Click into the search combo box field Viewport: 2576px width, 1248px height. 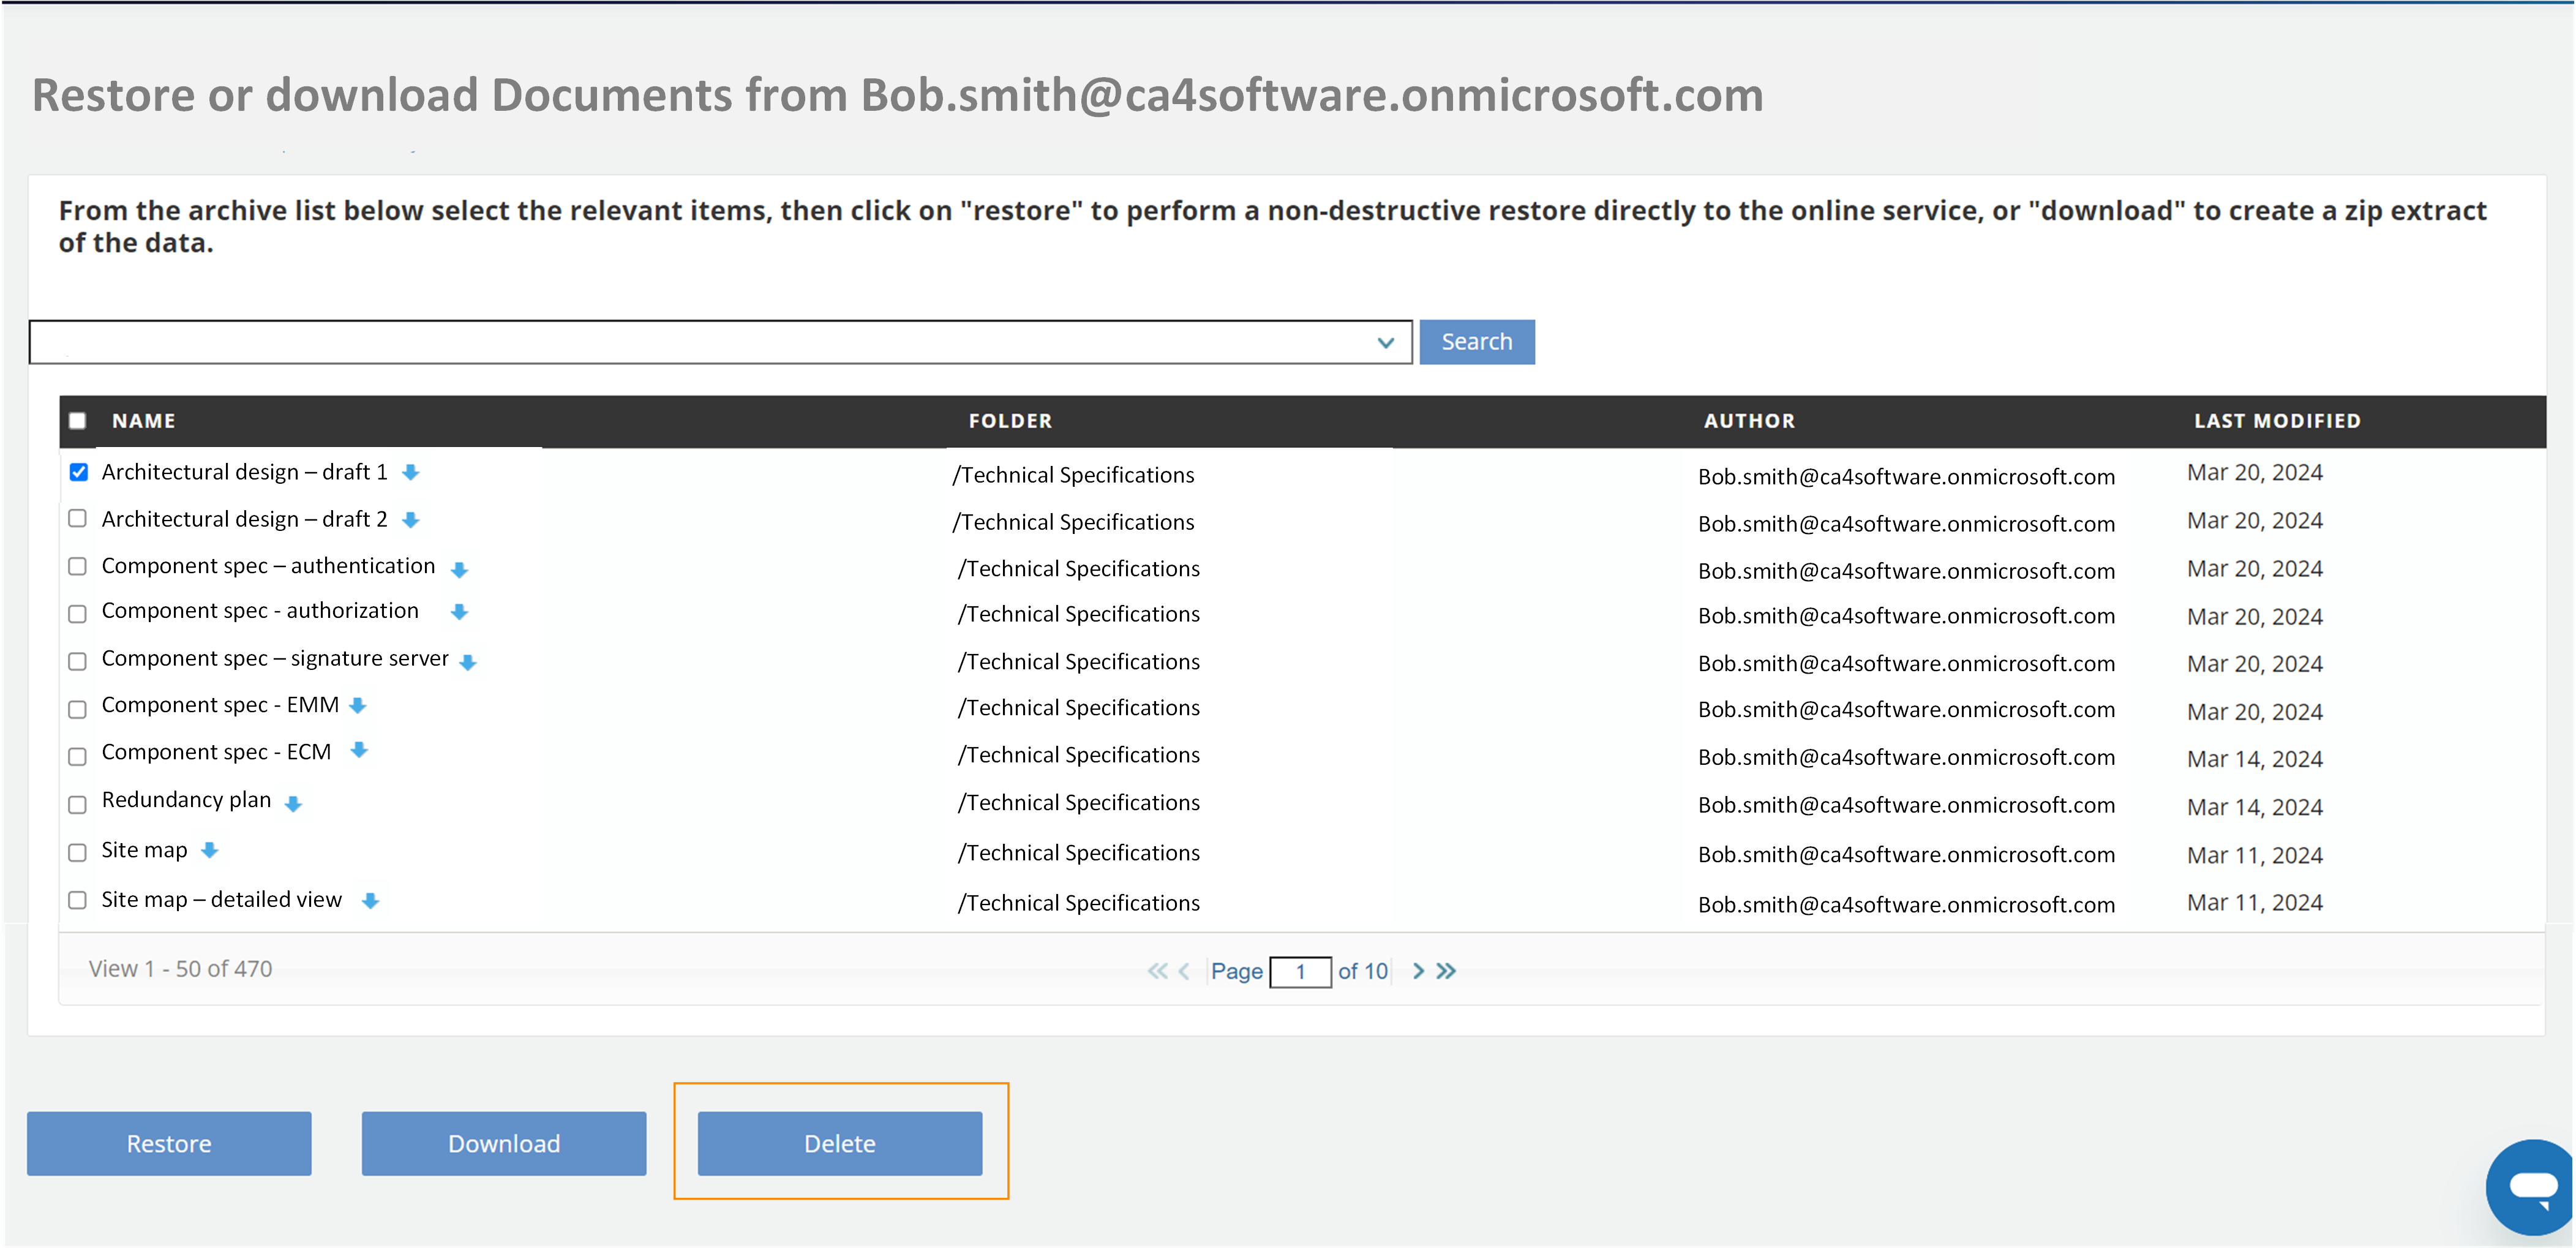(720, 342)
